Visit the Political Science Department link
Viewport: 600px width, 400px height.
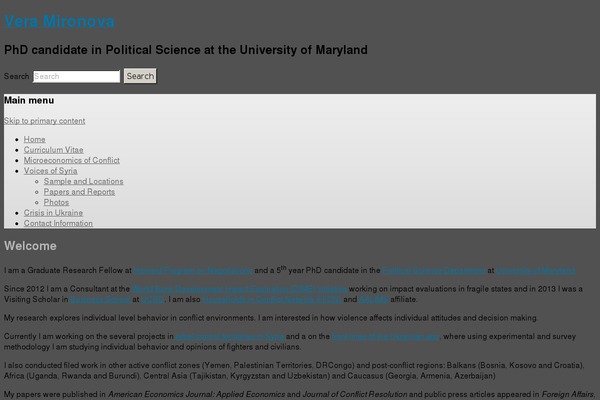434,270
